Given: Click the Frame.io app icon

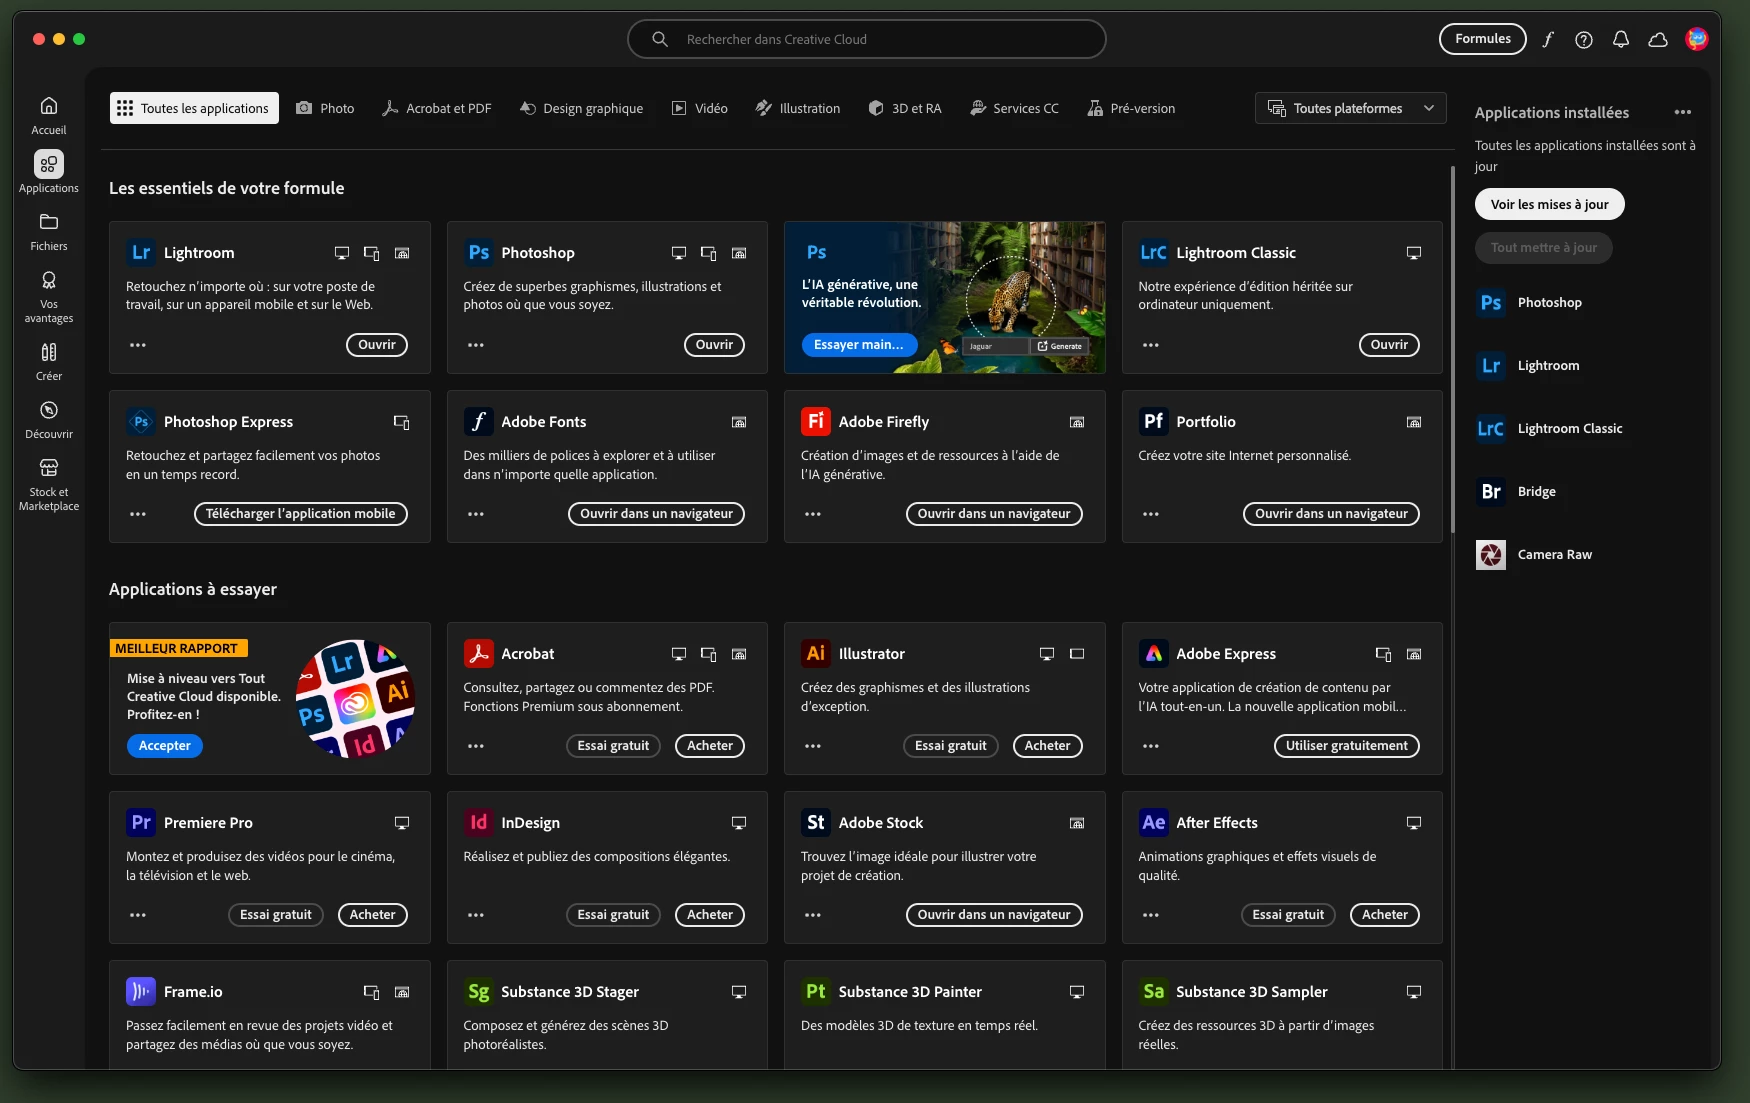Looking at the screenshot, I should click(x=141, y=992).
